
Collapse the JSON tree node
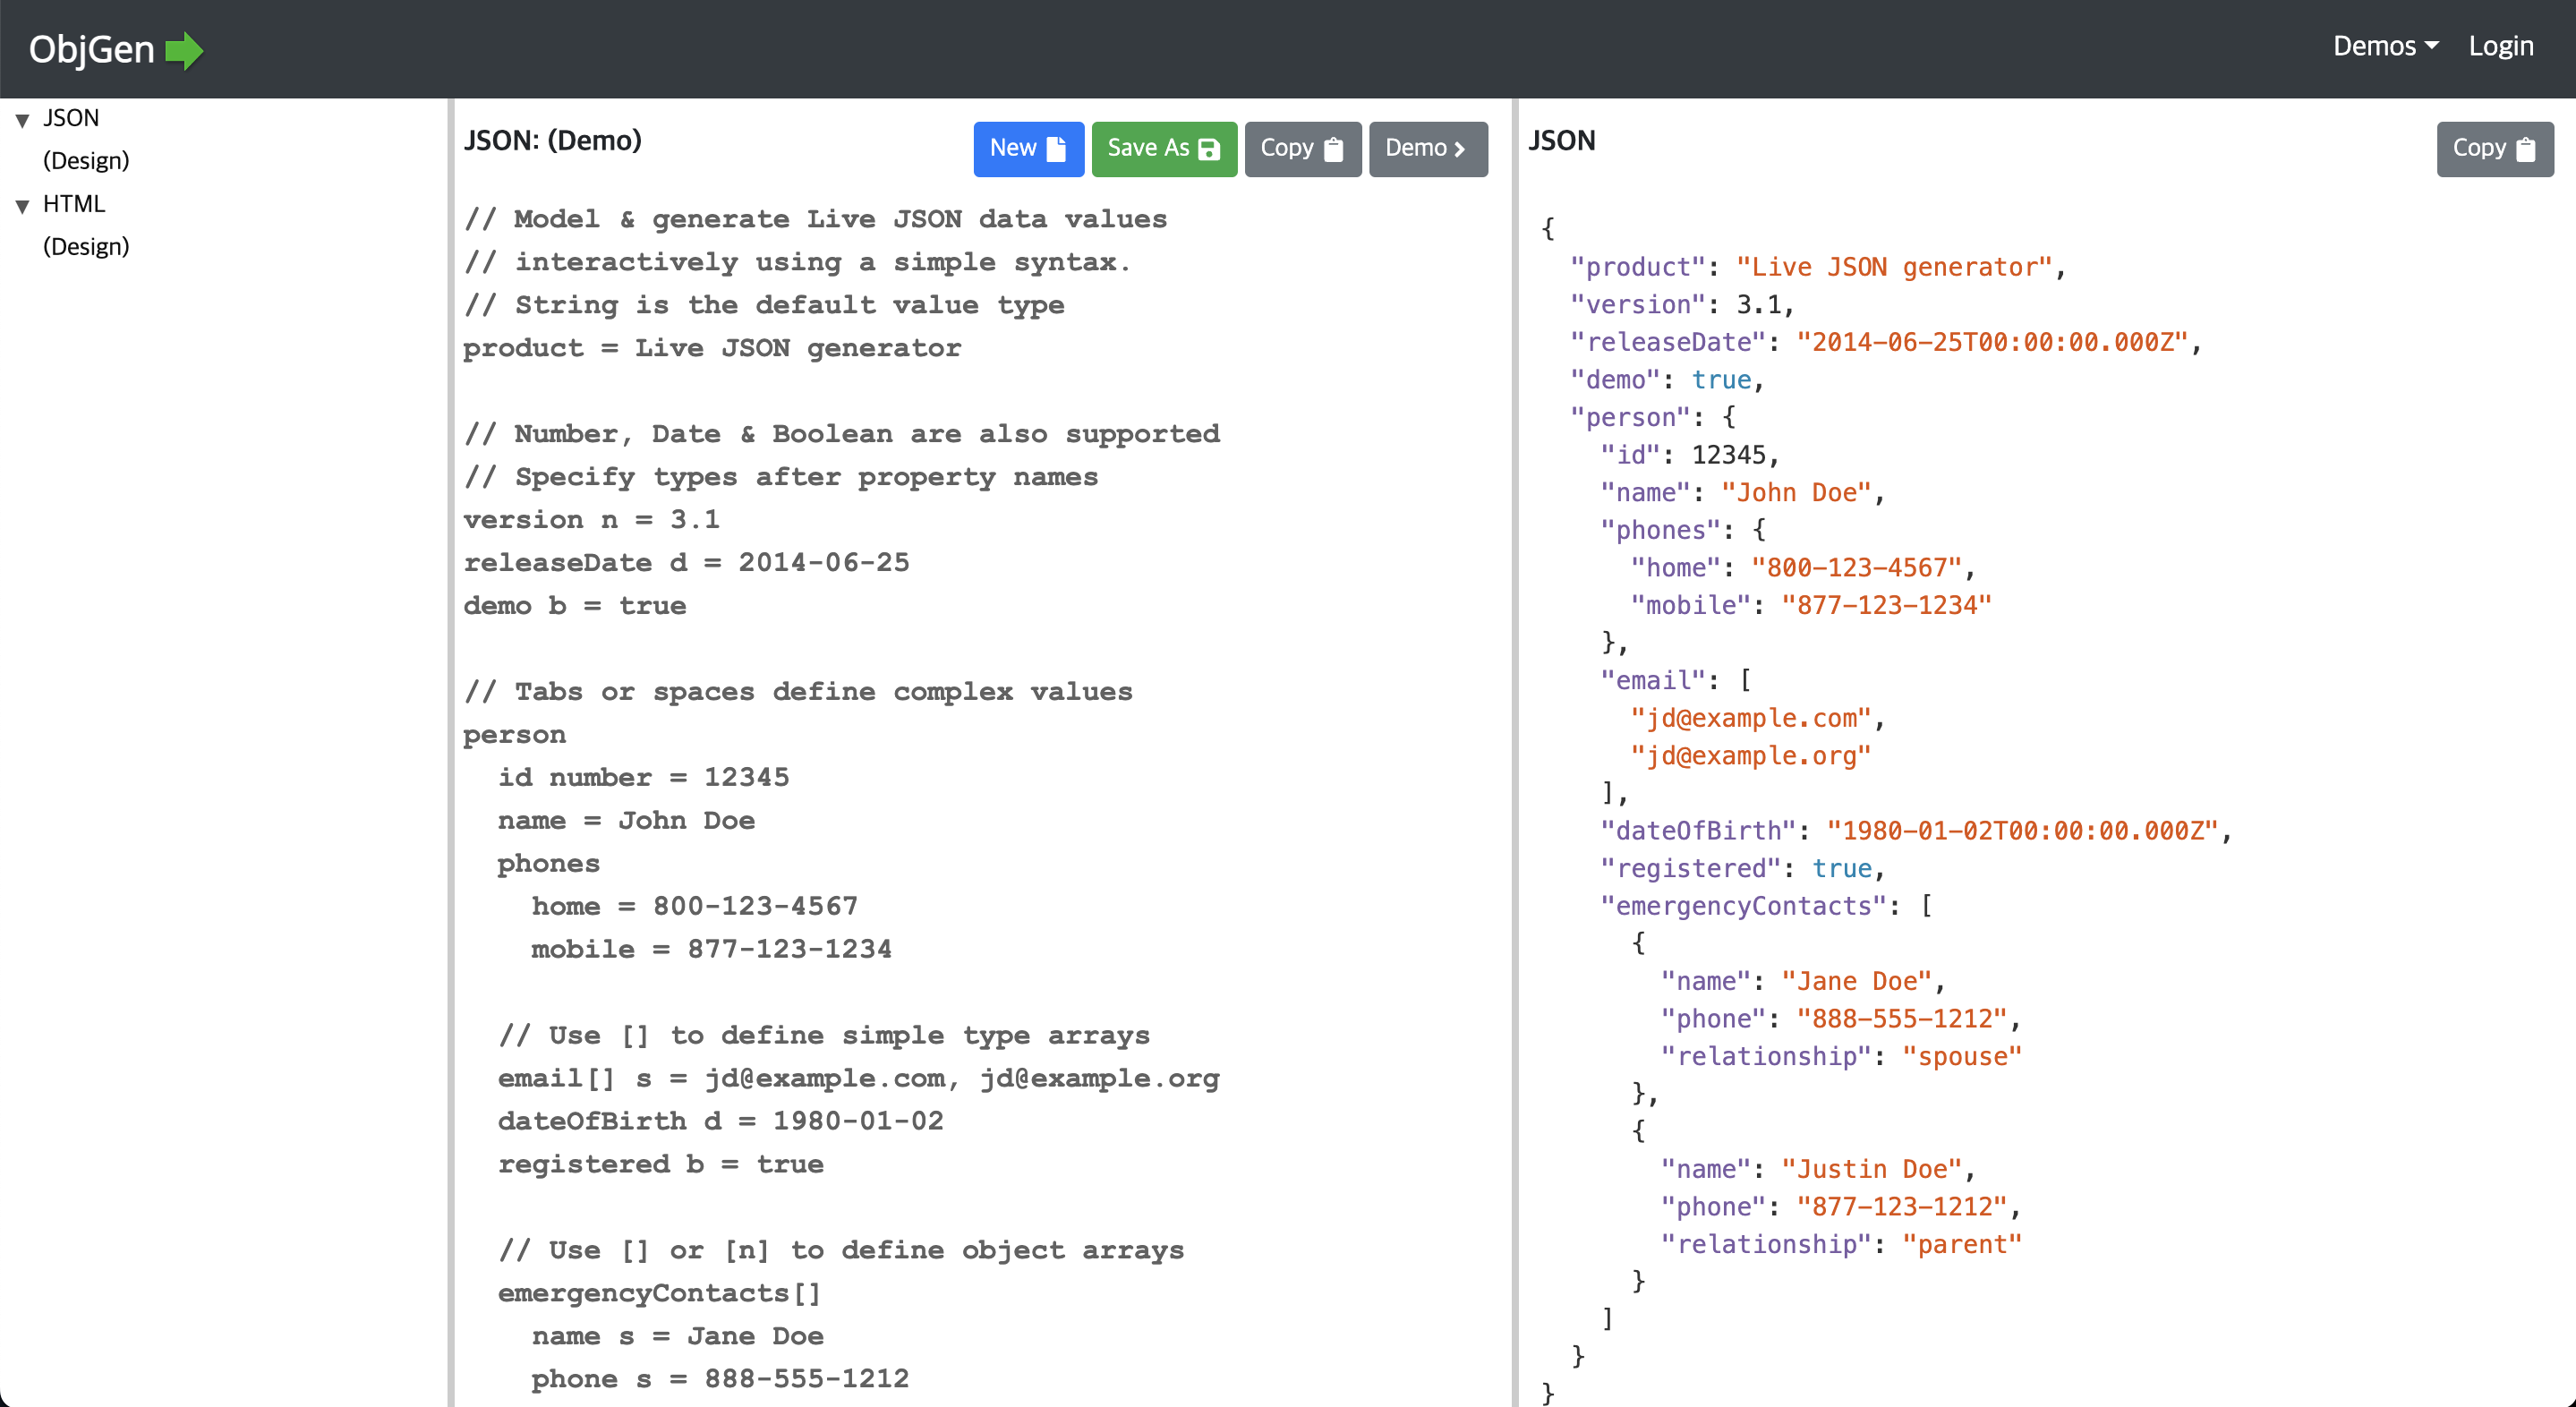pyautogui.click(x=22, y=120)
